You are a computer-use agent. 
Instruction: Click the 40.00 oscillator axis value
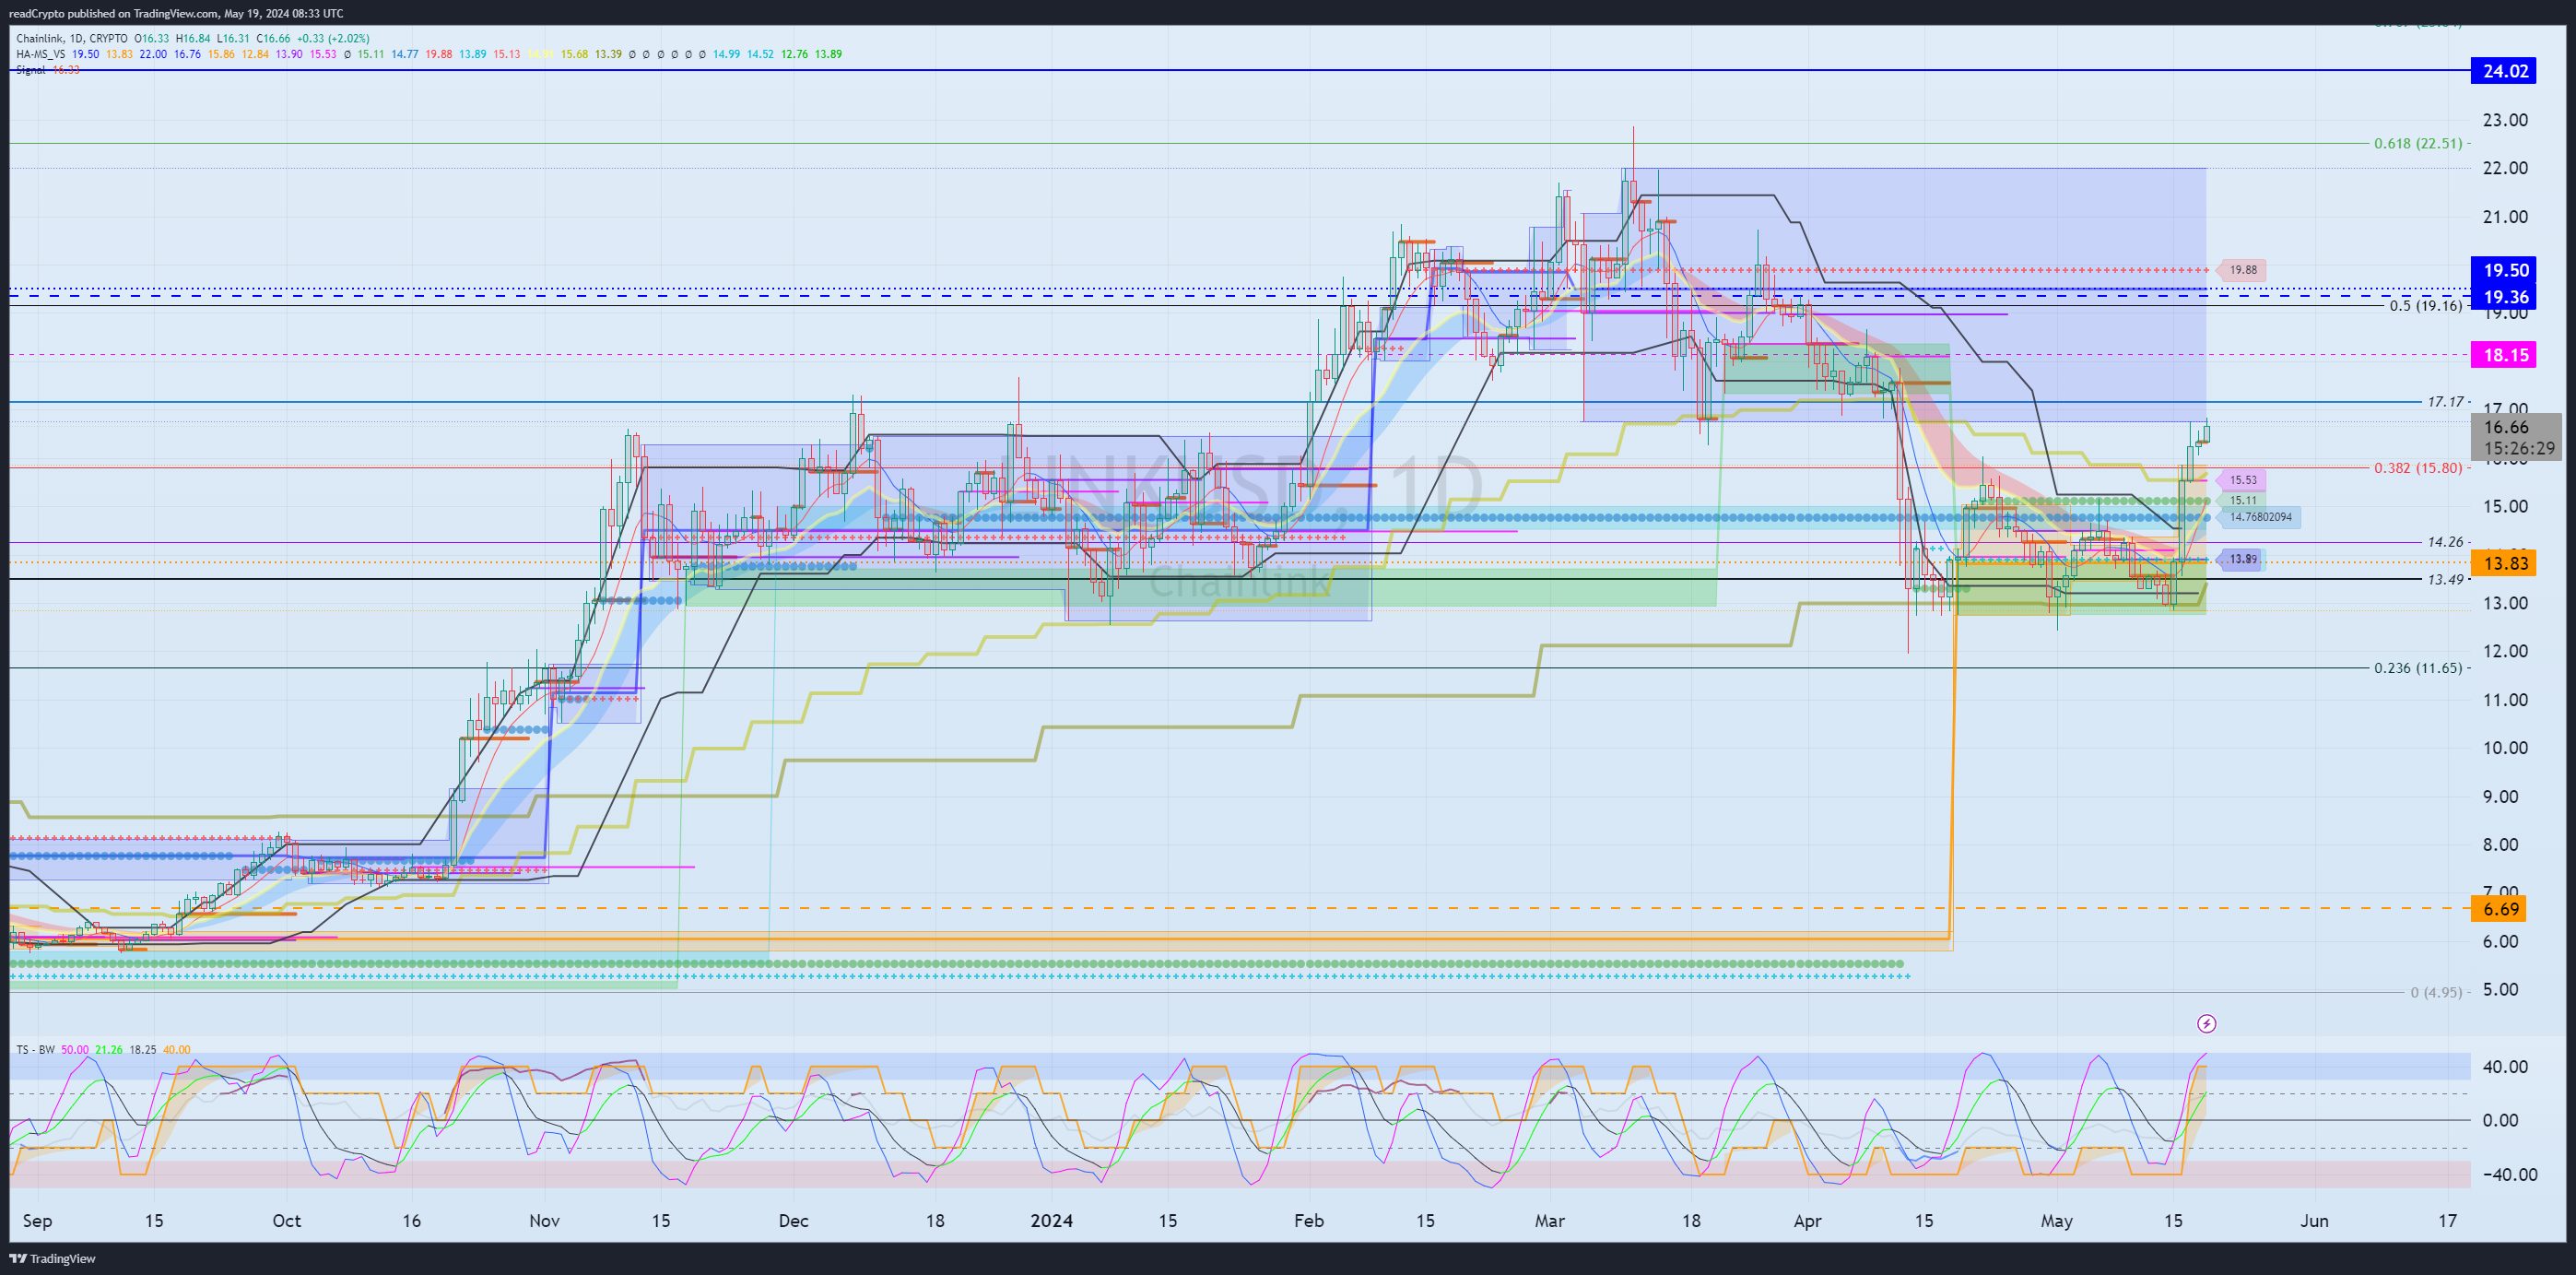click(2505, 1067)
